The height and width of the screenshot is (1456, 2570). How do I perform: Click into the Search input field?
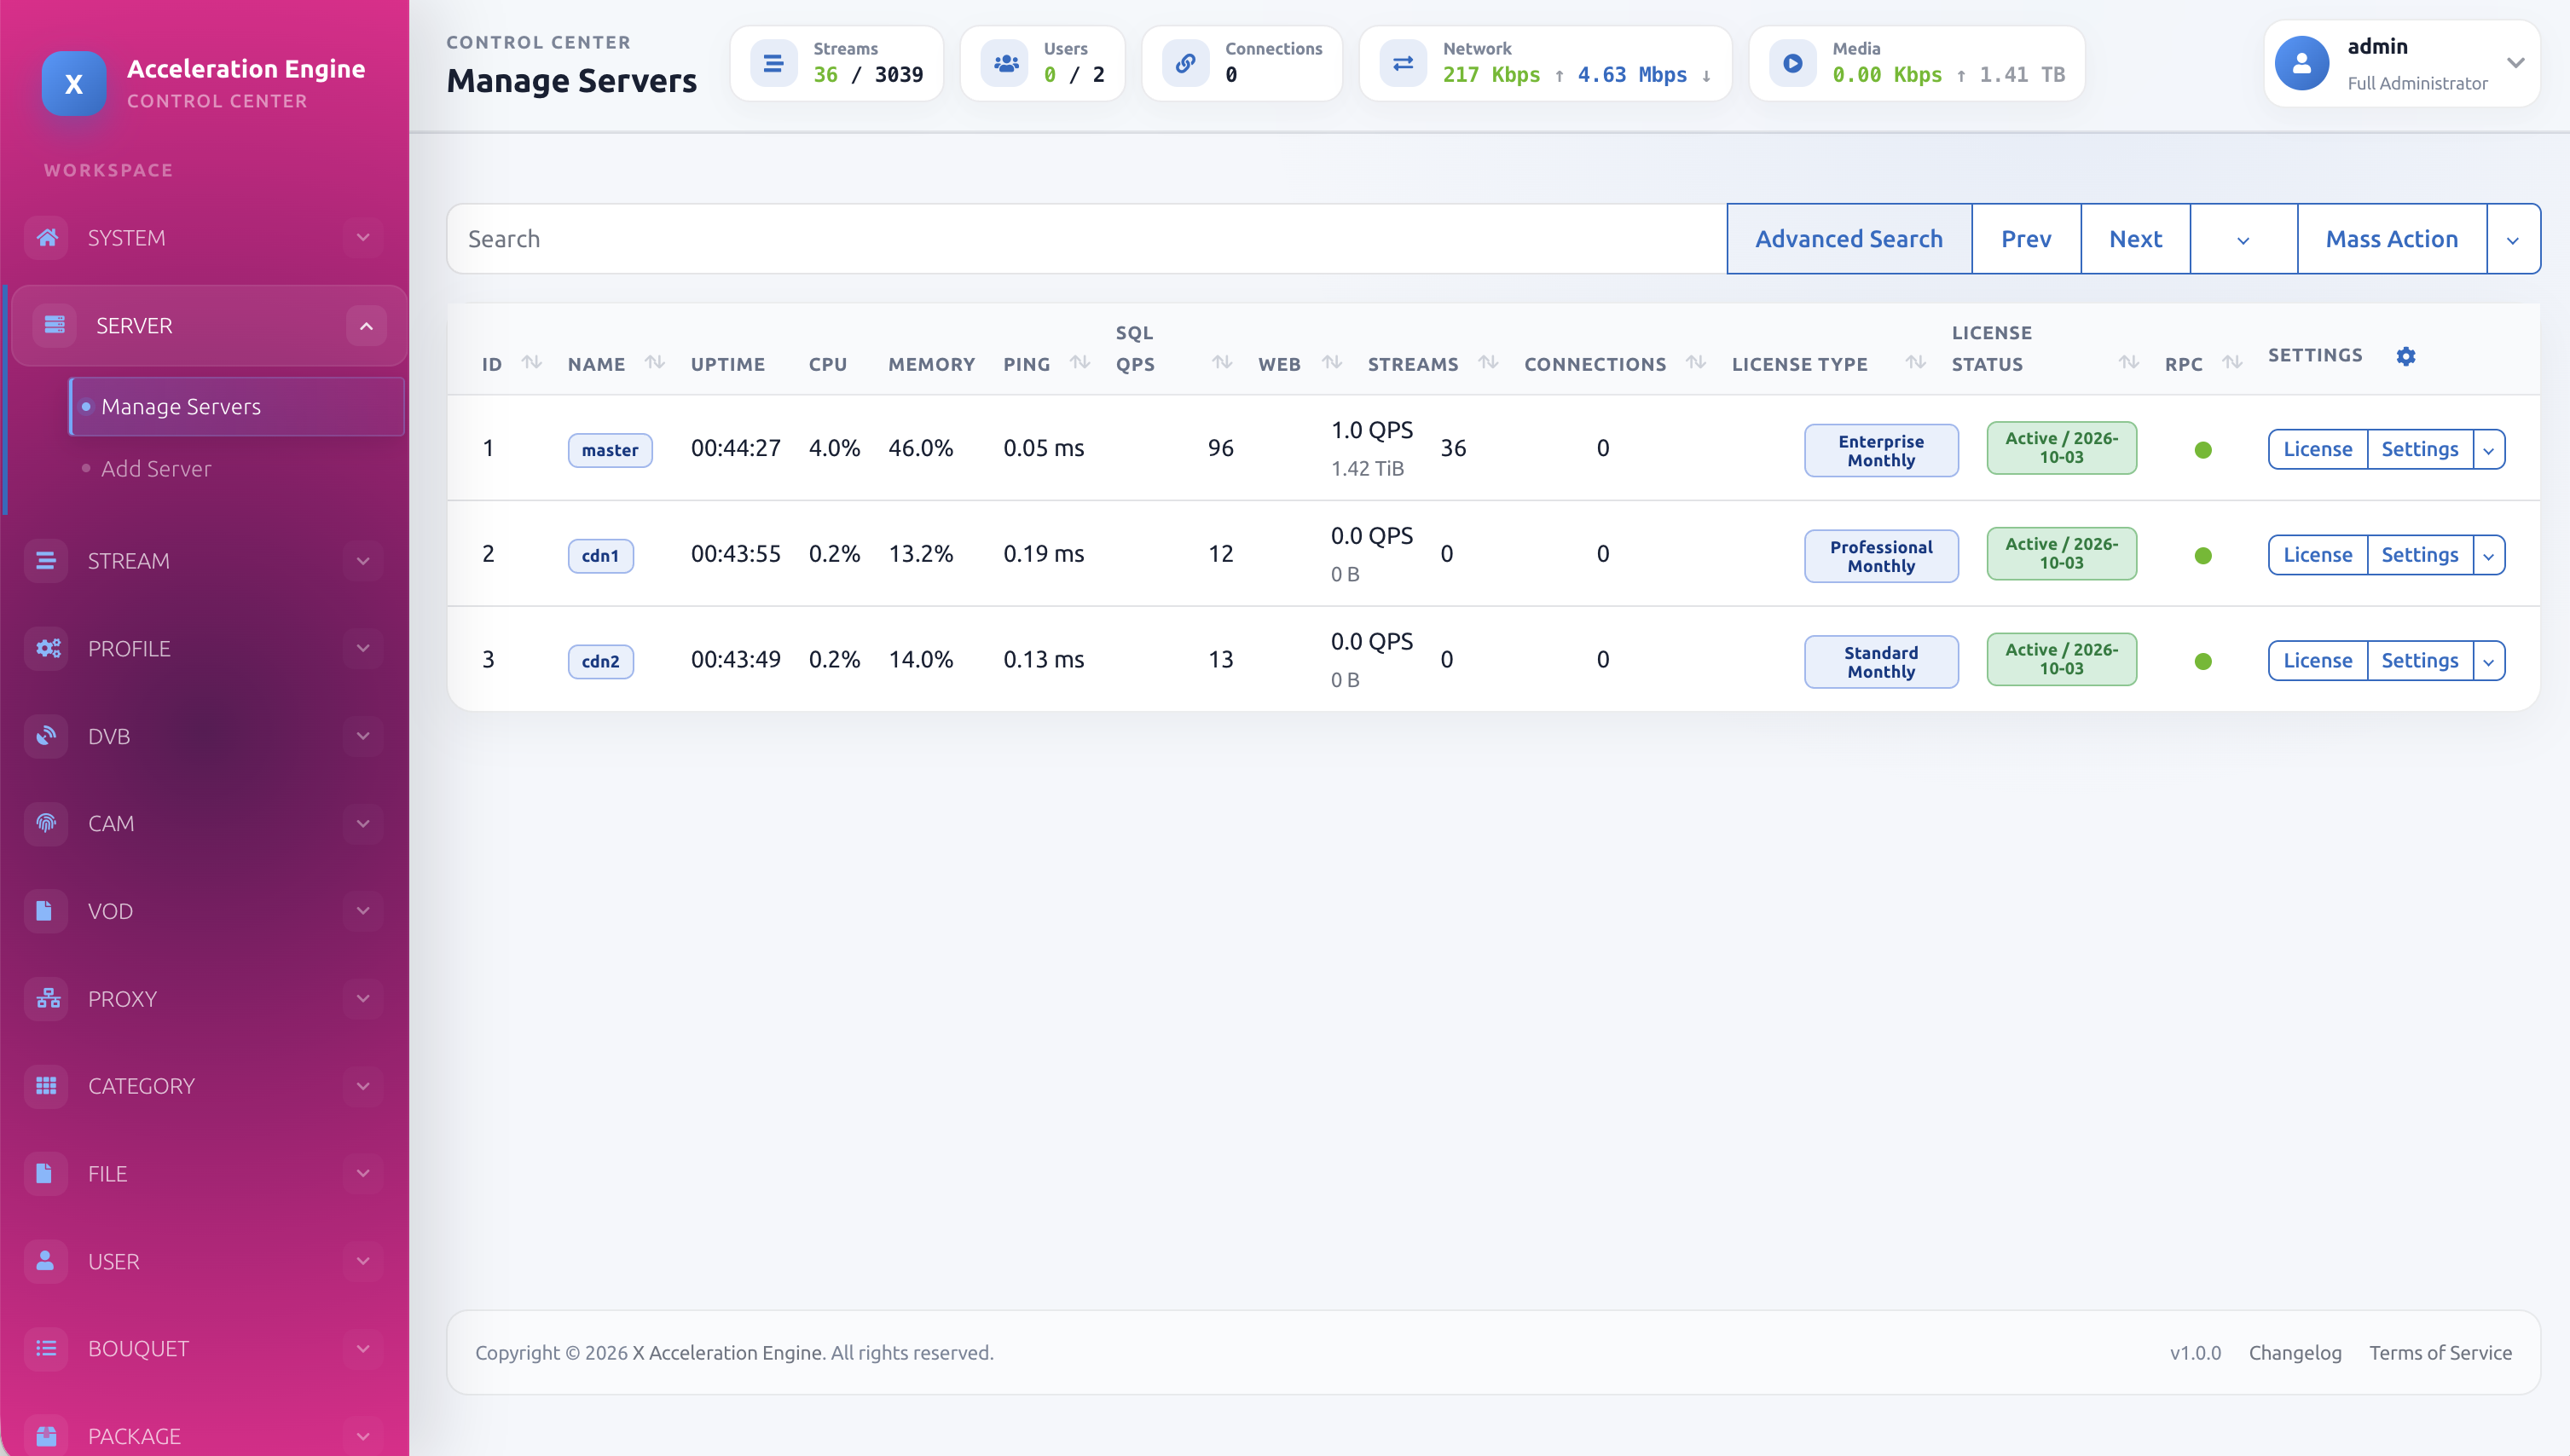(x=1087, y=239)
